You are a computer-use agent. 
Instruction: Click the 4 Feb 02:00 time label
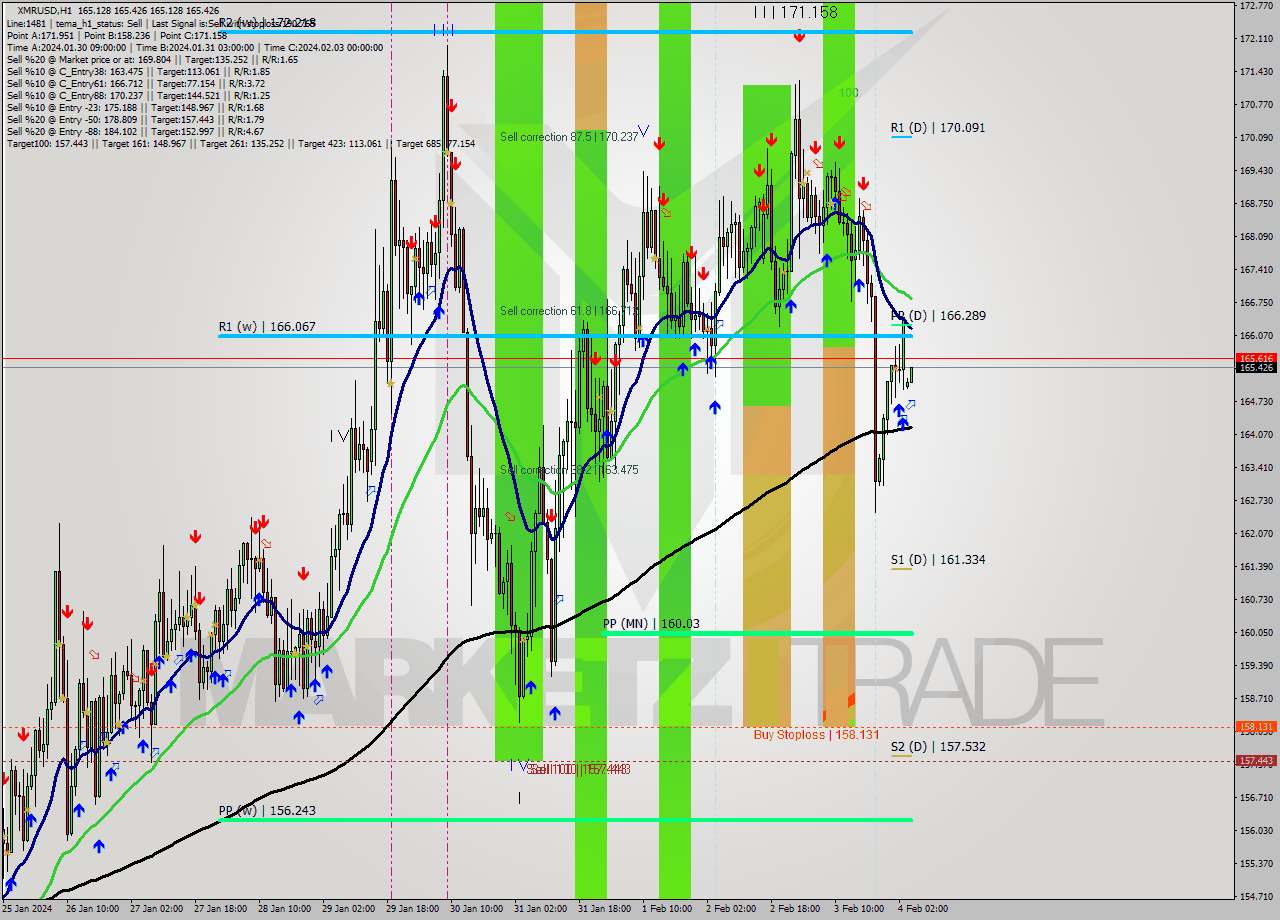tap(923, 909)
